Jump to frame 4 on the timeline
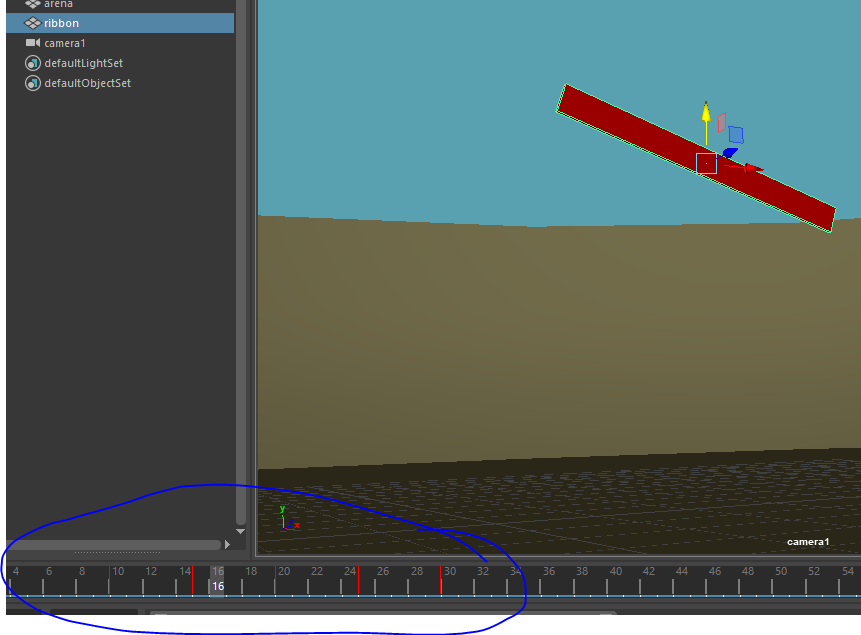The width and height of the screenshot is (861, 635). pyautogui.click(x=15, y=571)
